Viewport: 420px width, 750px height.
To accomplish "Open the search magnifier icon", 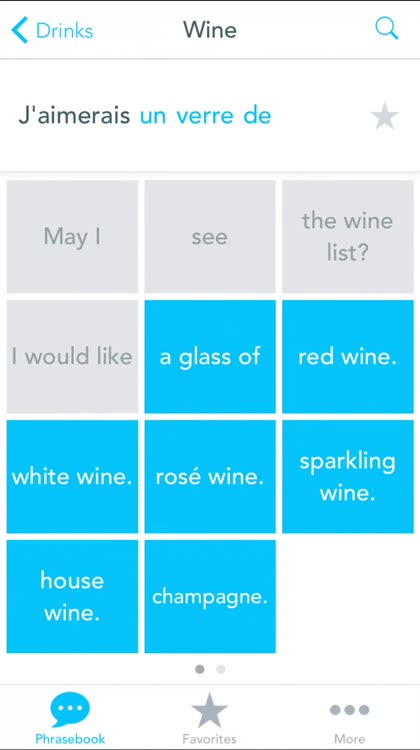I will (x=386, y=29).
